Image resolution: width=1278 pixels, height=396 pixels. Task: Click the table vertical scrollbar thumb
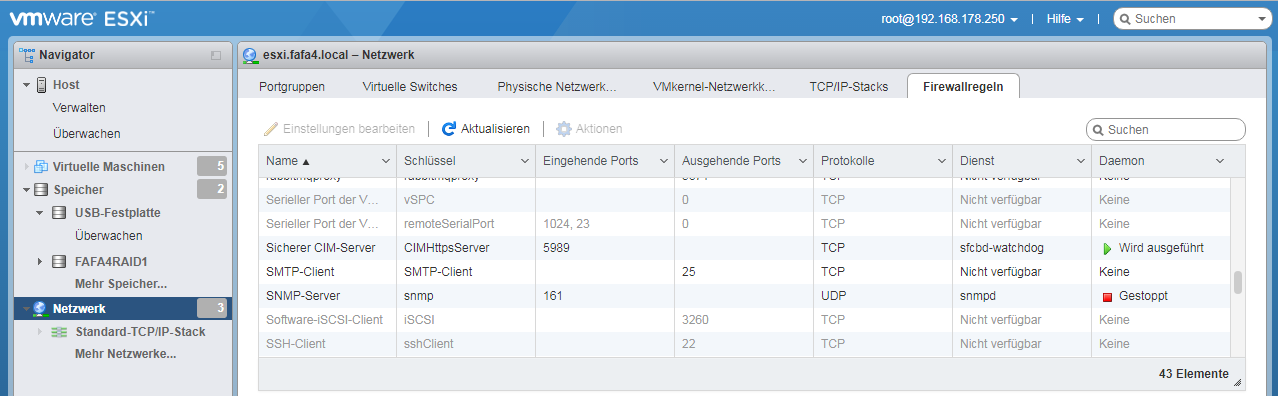coord(1238,283)
